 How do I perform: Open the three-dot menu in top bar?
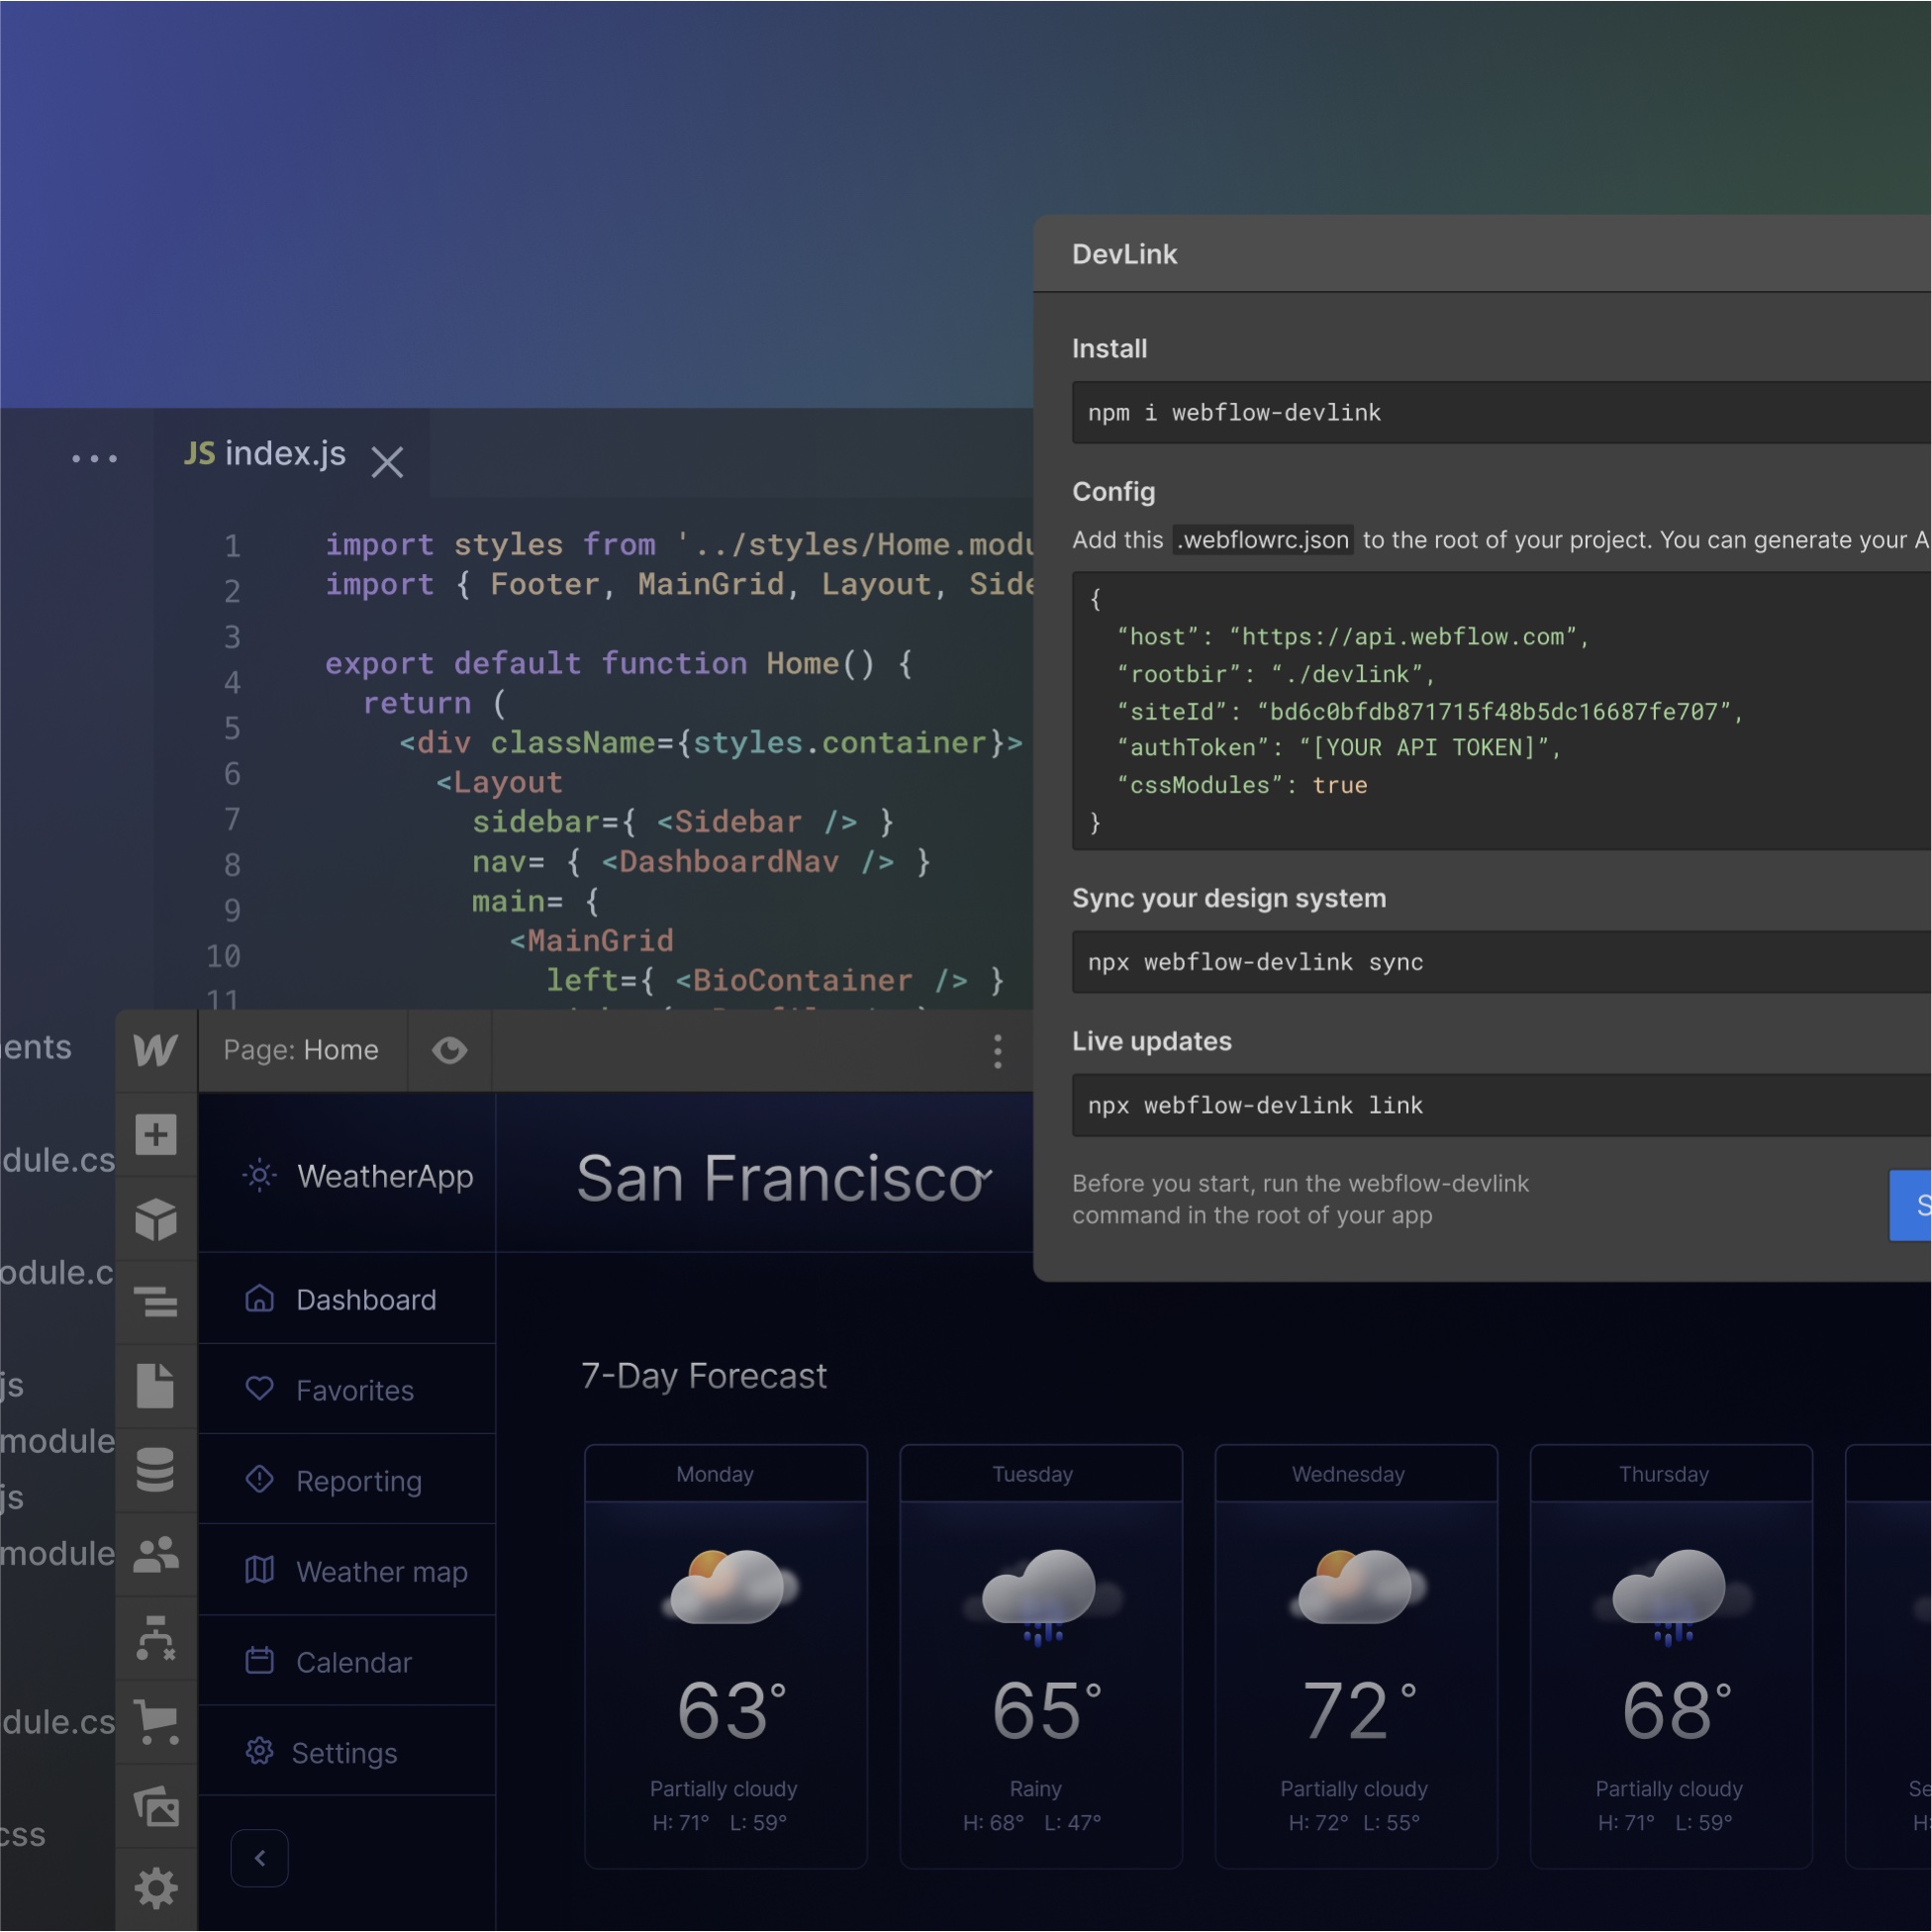tap(997, 1051)
